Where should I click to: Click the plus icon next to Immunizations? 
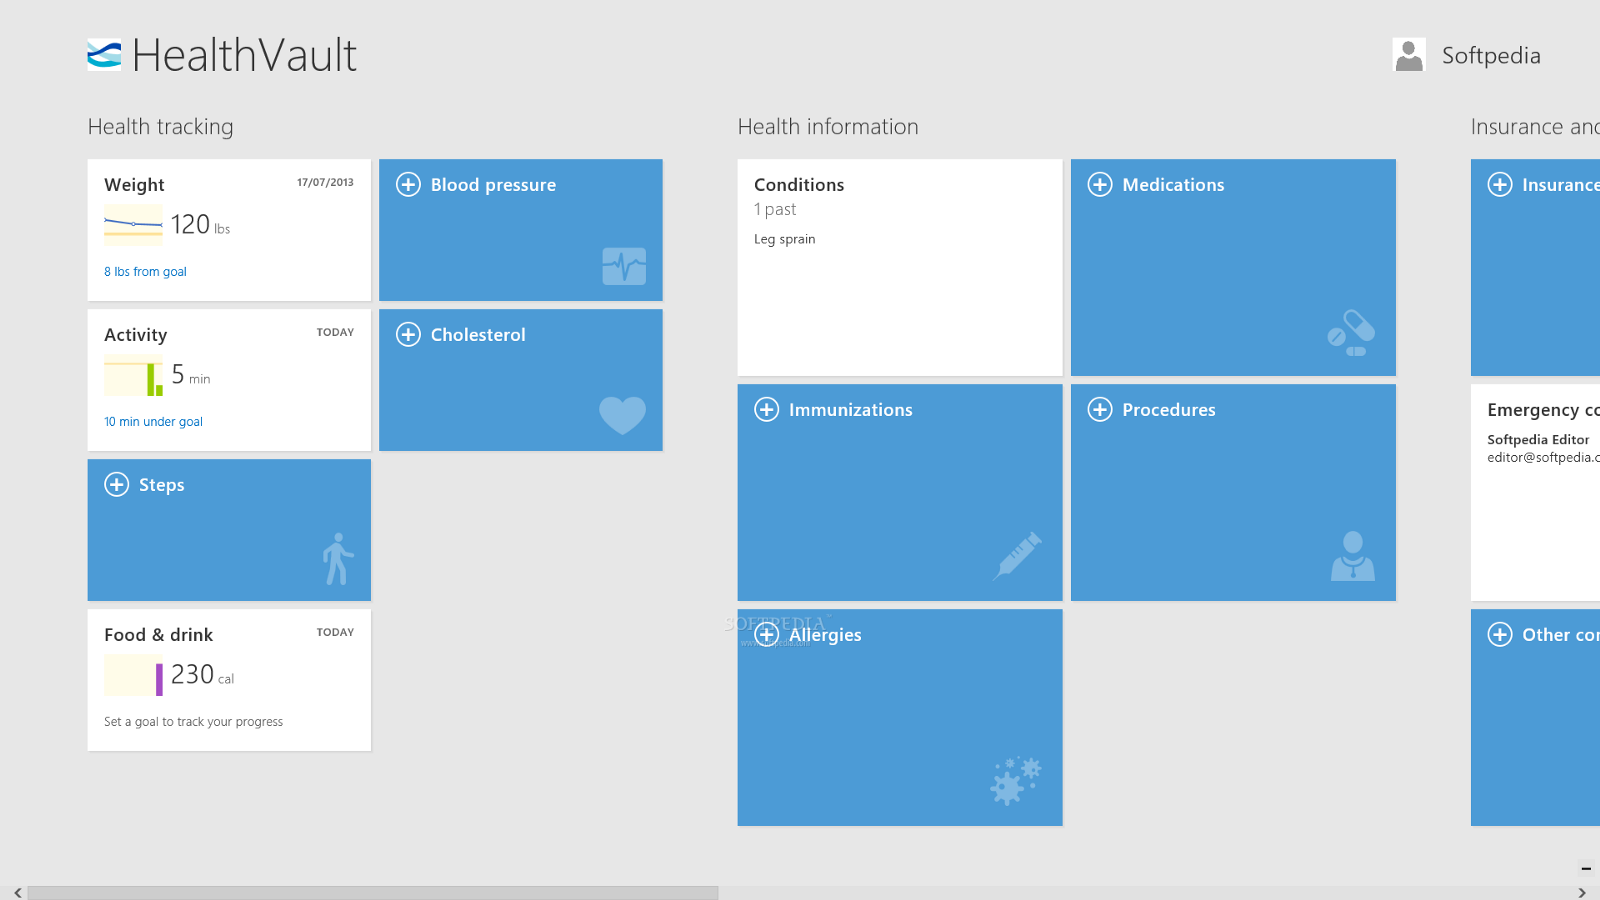pyautogui.click(x=767, y=410)
